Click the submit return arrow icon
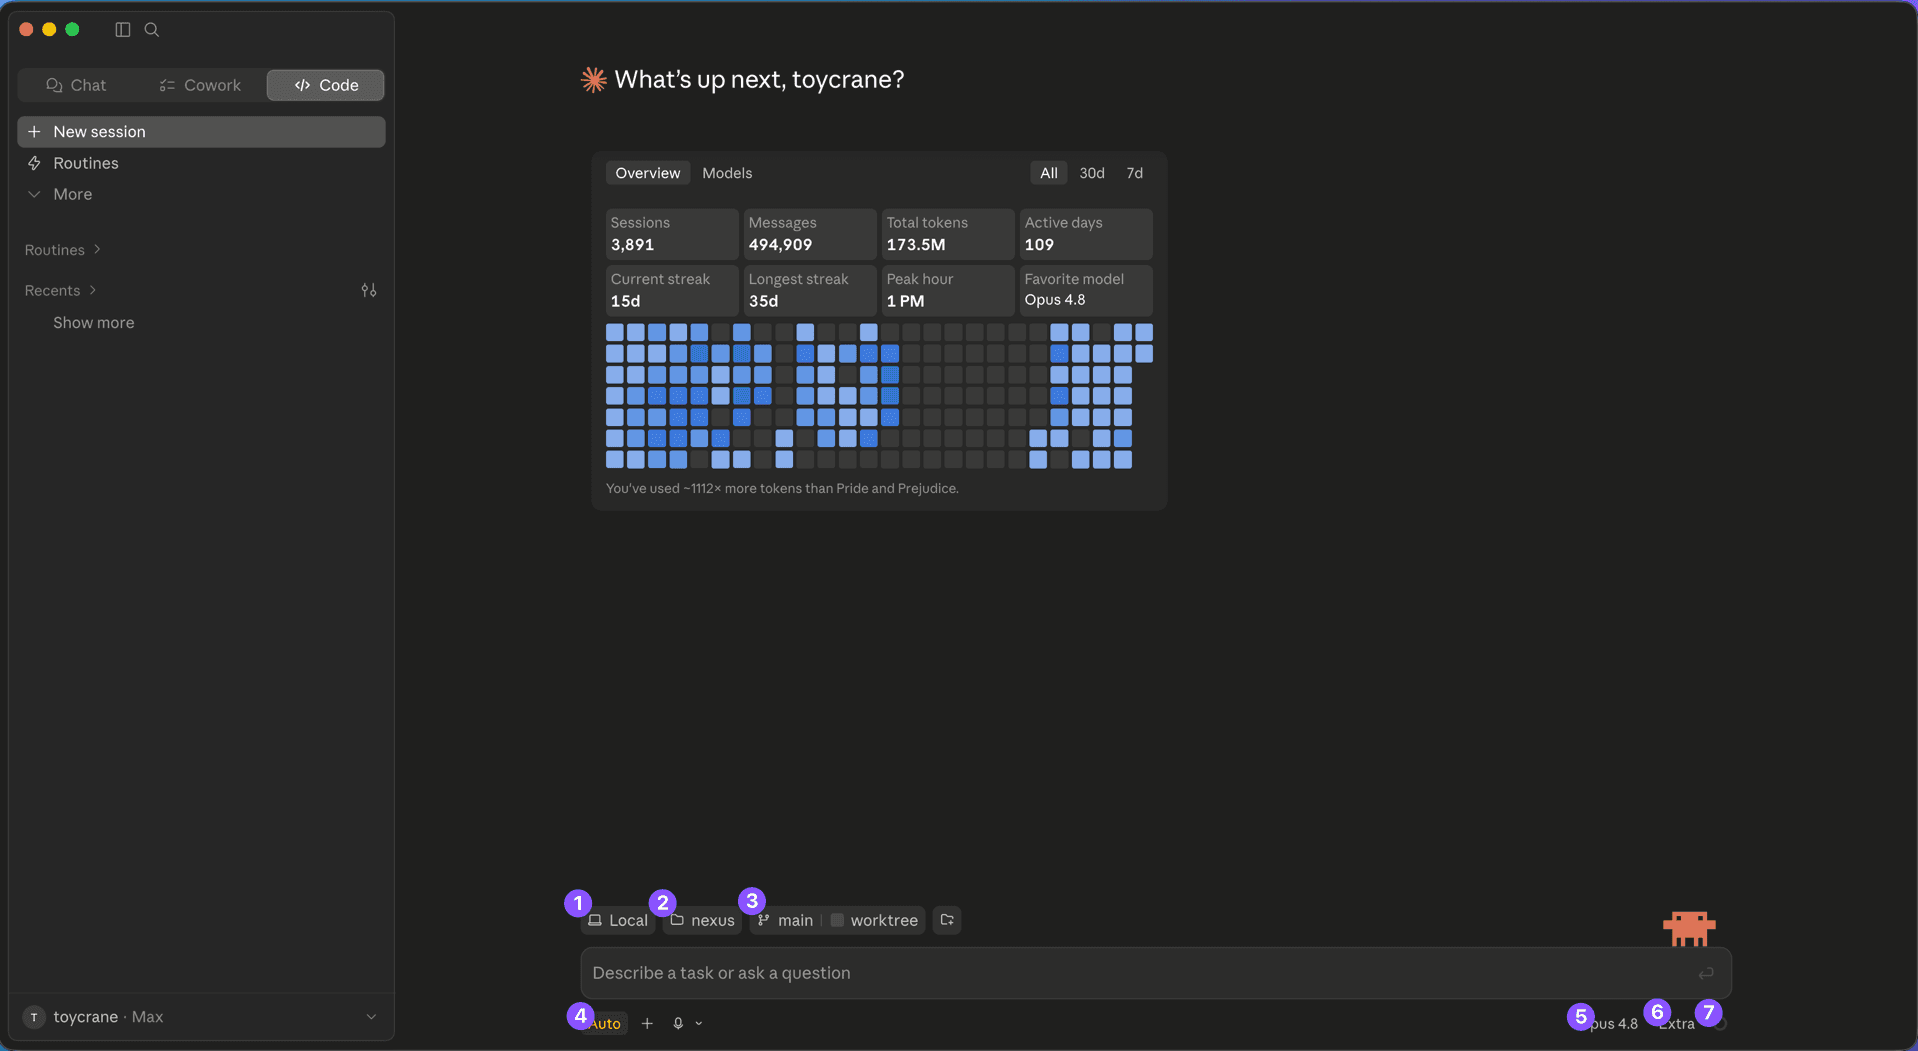This screenshot has width=1918, height=1051. pos(1706,973)
